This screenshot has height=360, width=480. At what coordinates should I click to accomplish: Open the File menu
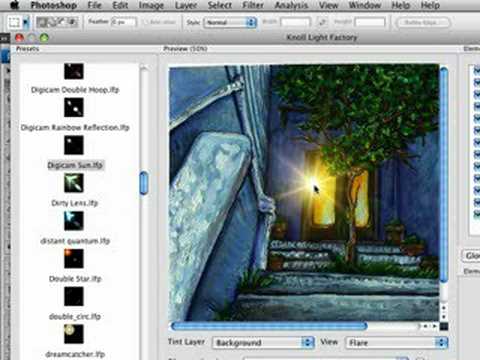pyautogui.click(x=95, y=5)
